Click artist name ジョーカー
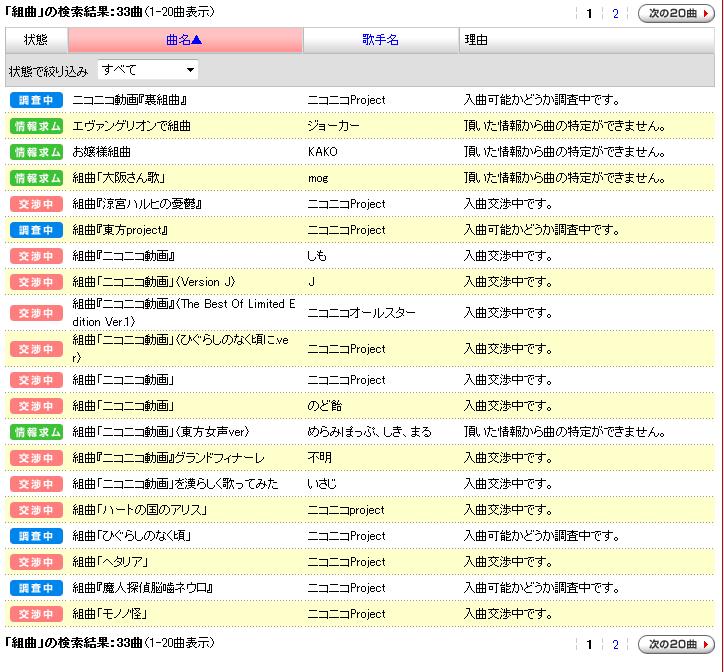Image resolution: width=724 pixels, height=672 pixels. (333, 126)
